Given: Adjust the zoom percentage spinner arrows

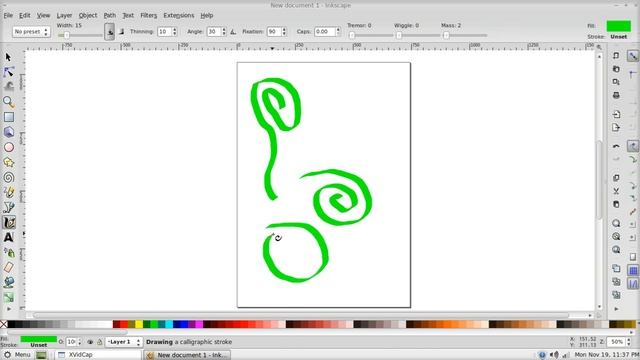Looking at the screenshot, I should click(x=629, y=342).
